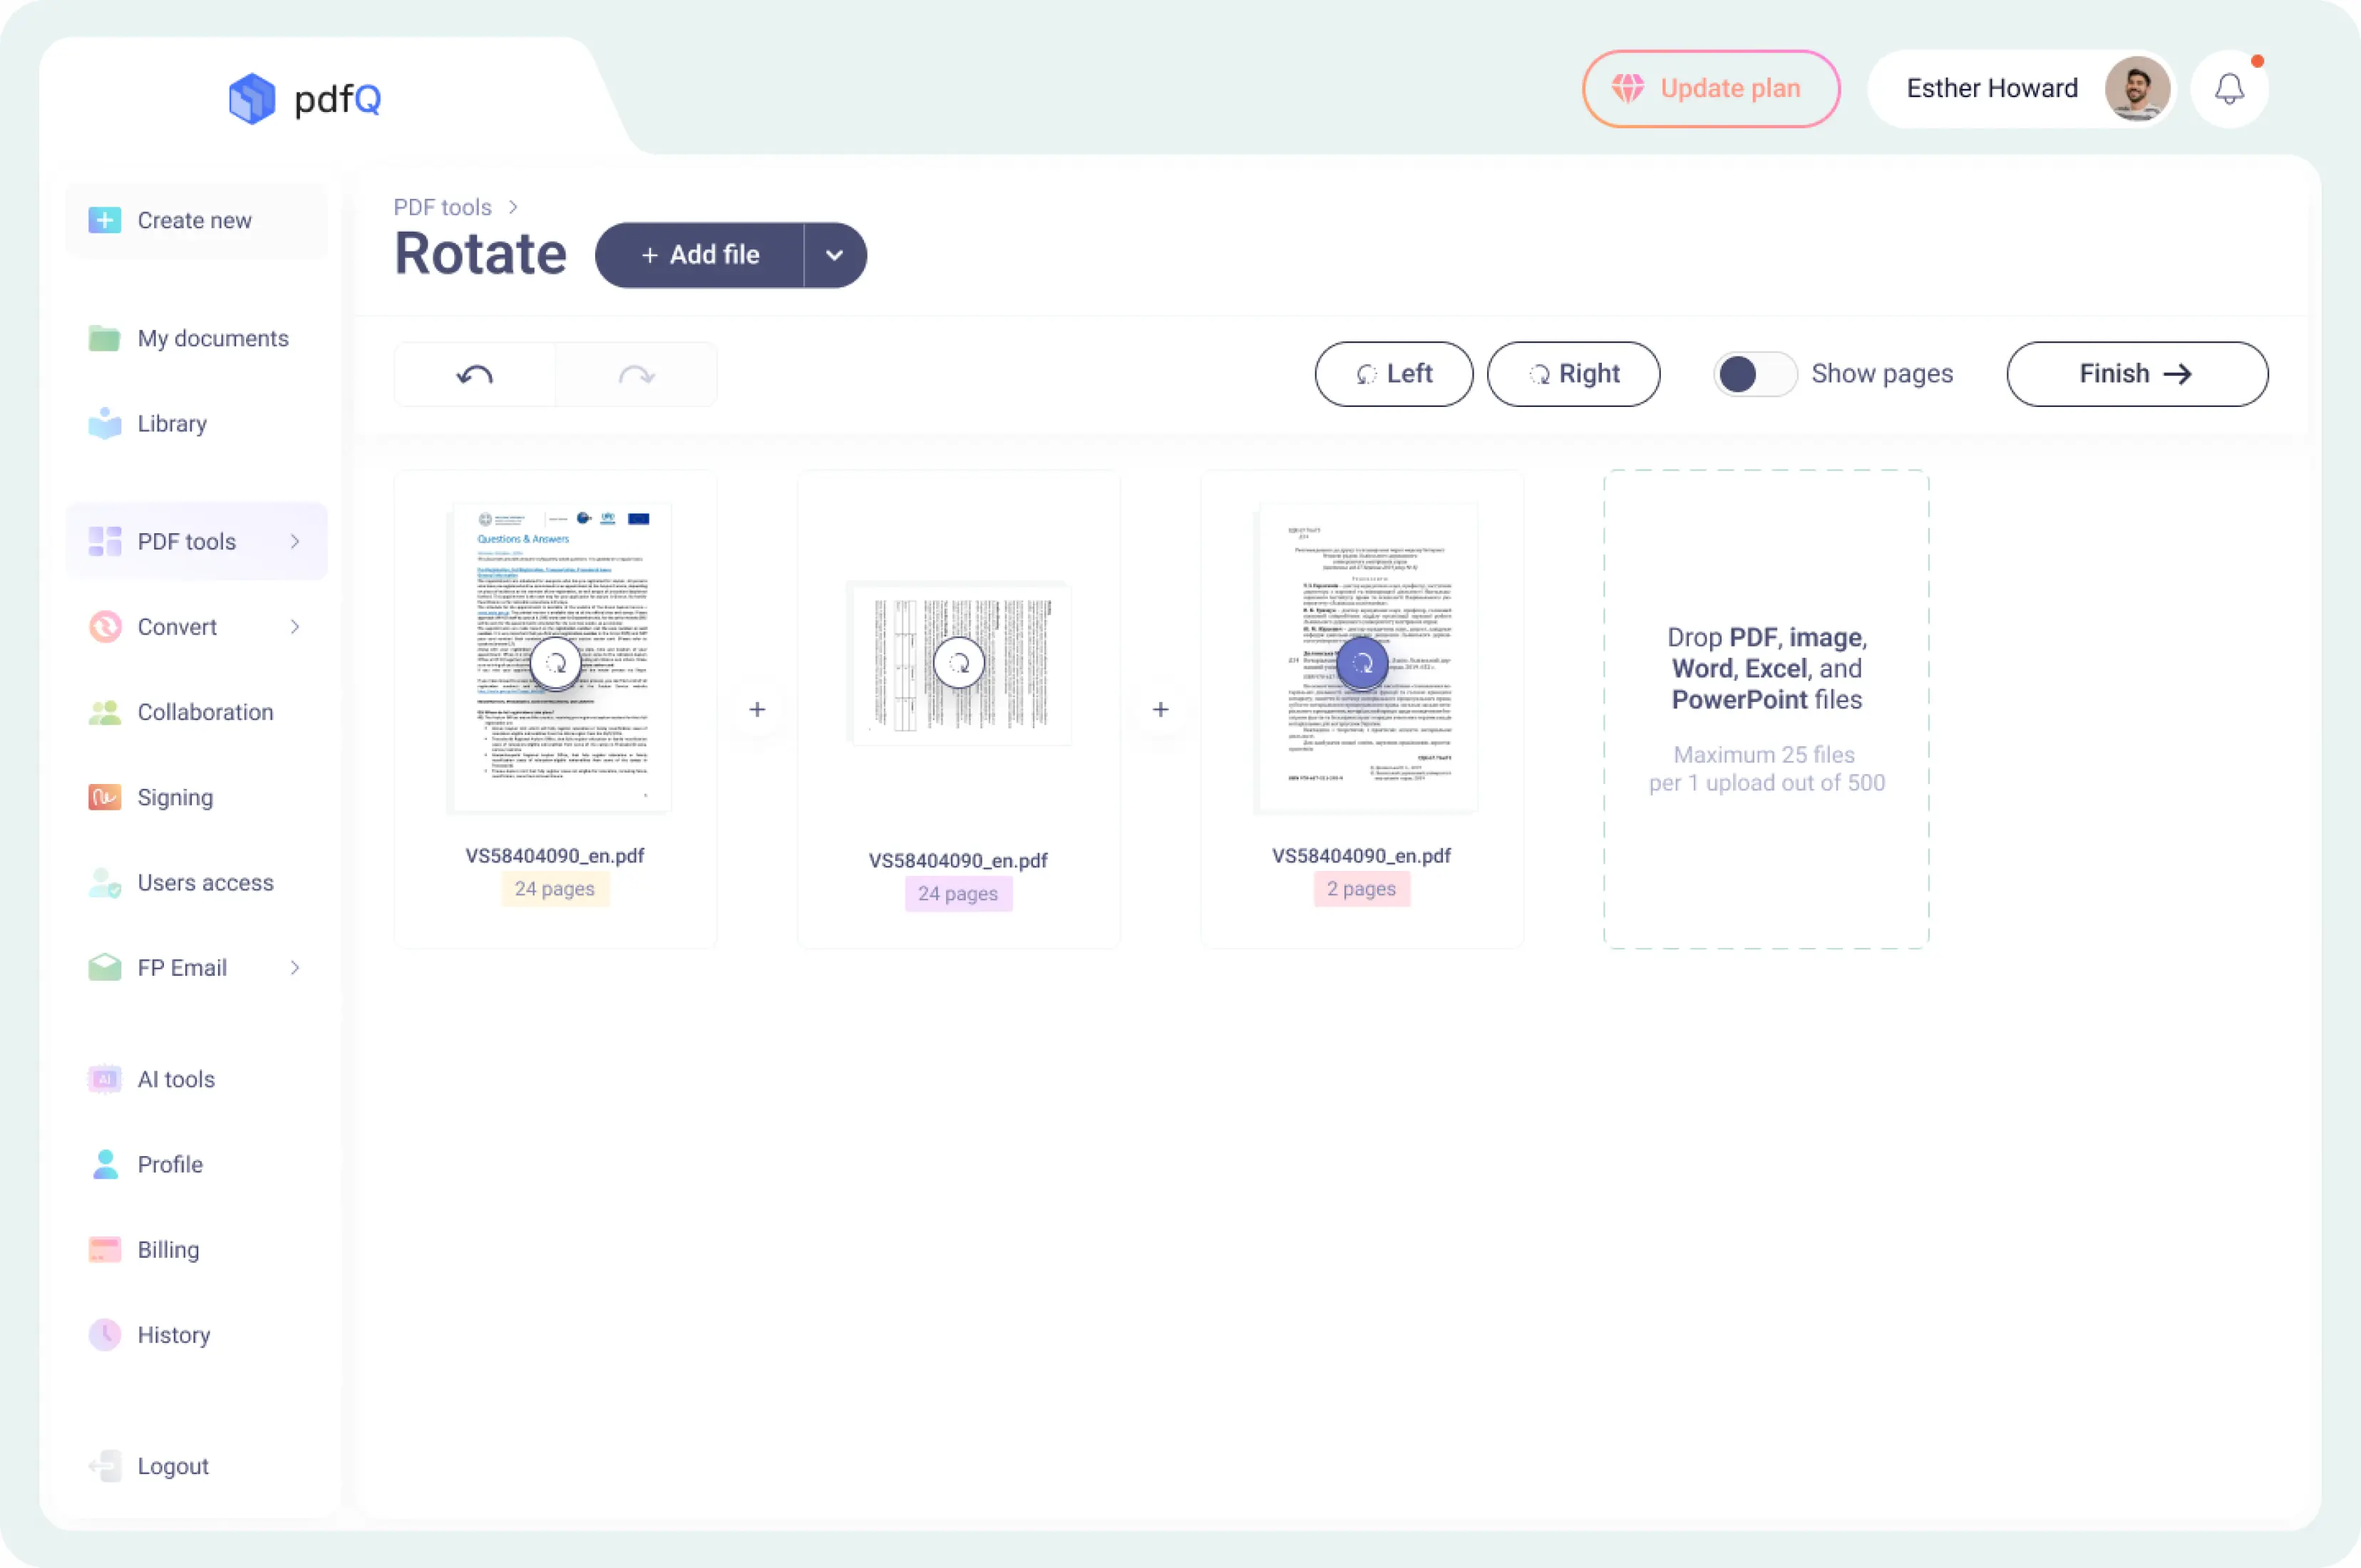
Task: Click the file drop zone area
Action: tap(1766, 709)
